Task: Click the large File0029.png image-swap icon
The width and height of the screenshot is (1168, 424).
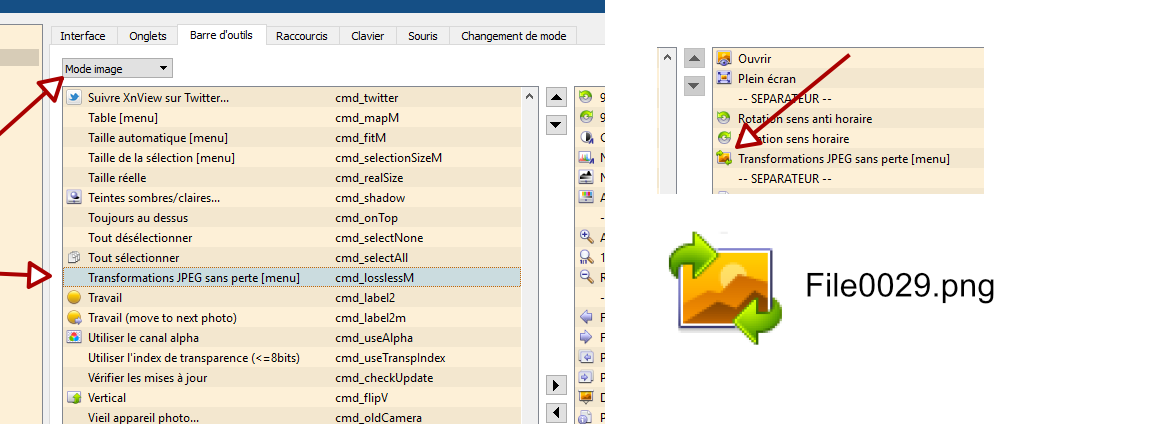Action: coord(726,288)
